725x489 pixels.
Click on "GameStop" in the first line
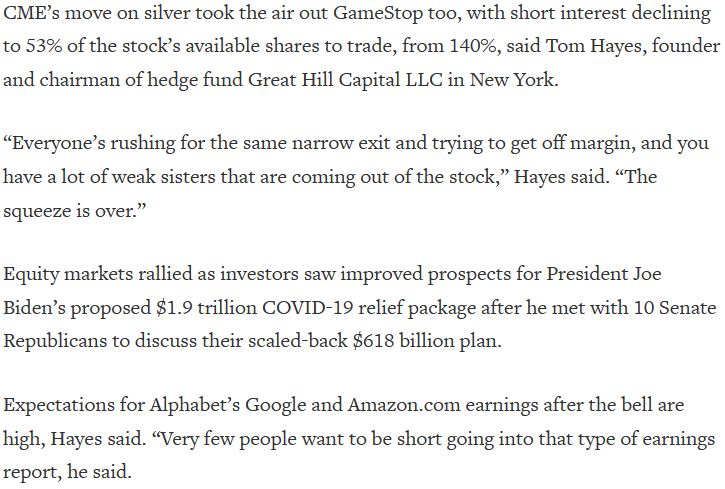(x=378, y=14)
